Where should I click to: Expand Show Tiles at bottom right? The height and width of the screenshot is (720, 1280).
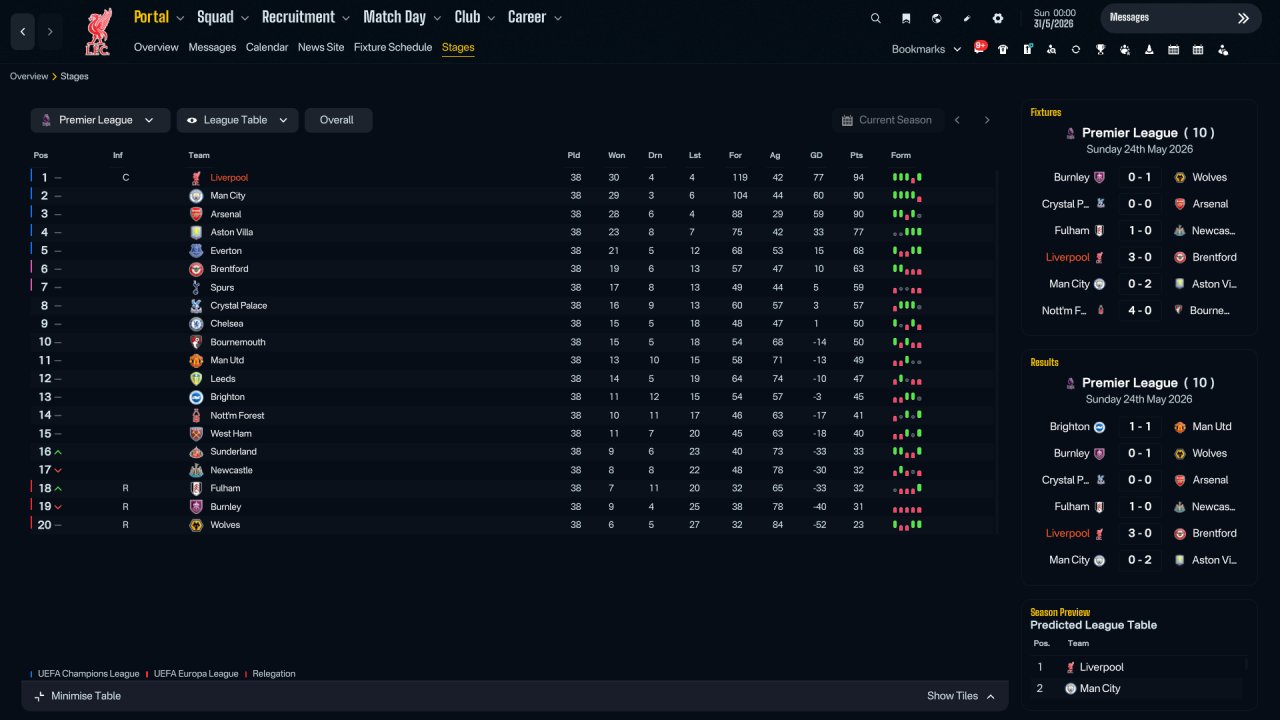click(961, 696)
